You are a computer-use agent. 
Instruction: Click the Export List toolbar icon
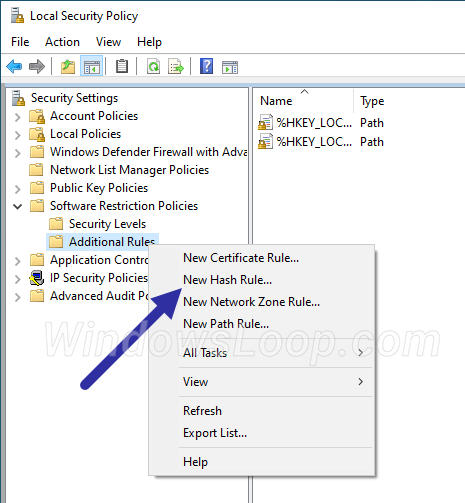point(176,66)
